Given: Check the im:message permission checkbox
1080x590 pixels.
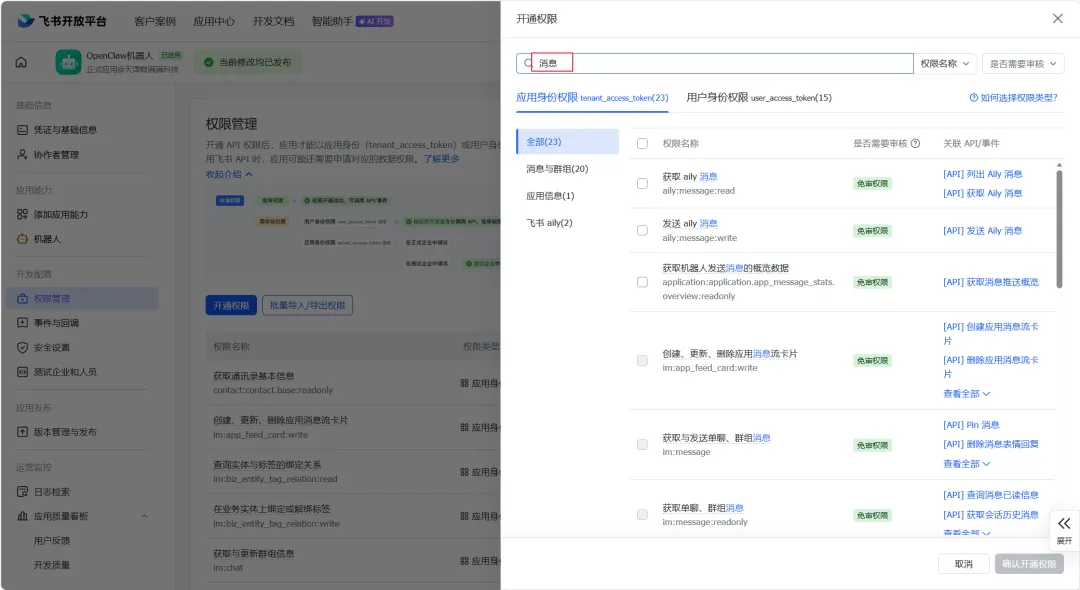Looking at the screenshot, I should click(643, 444).
